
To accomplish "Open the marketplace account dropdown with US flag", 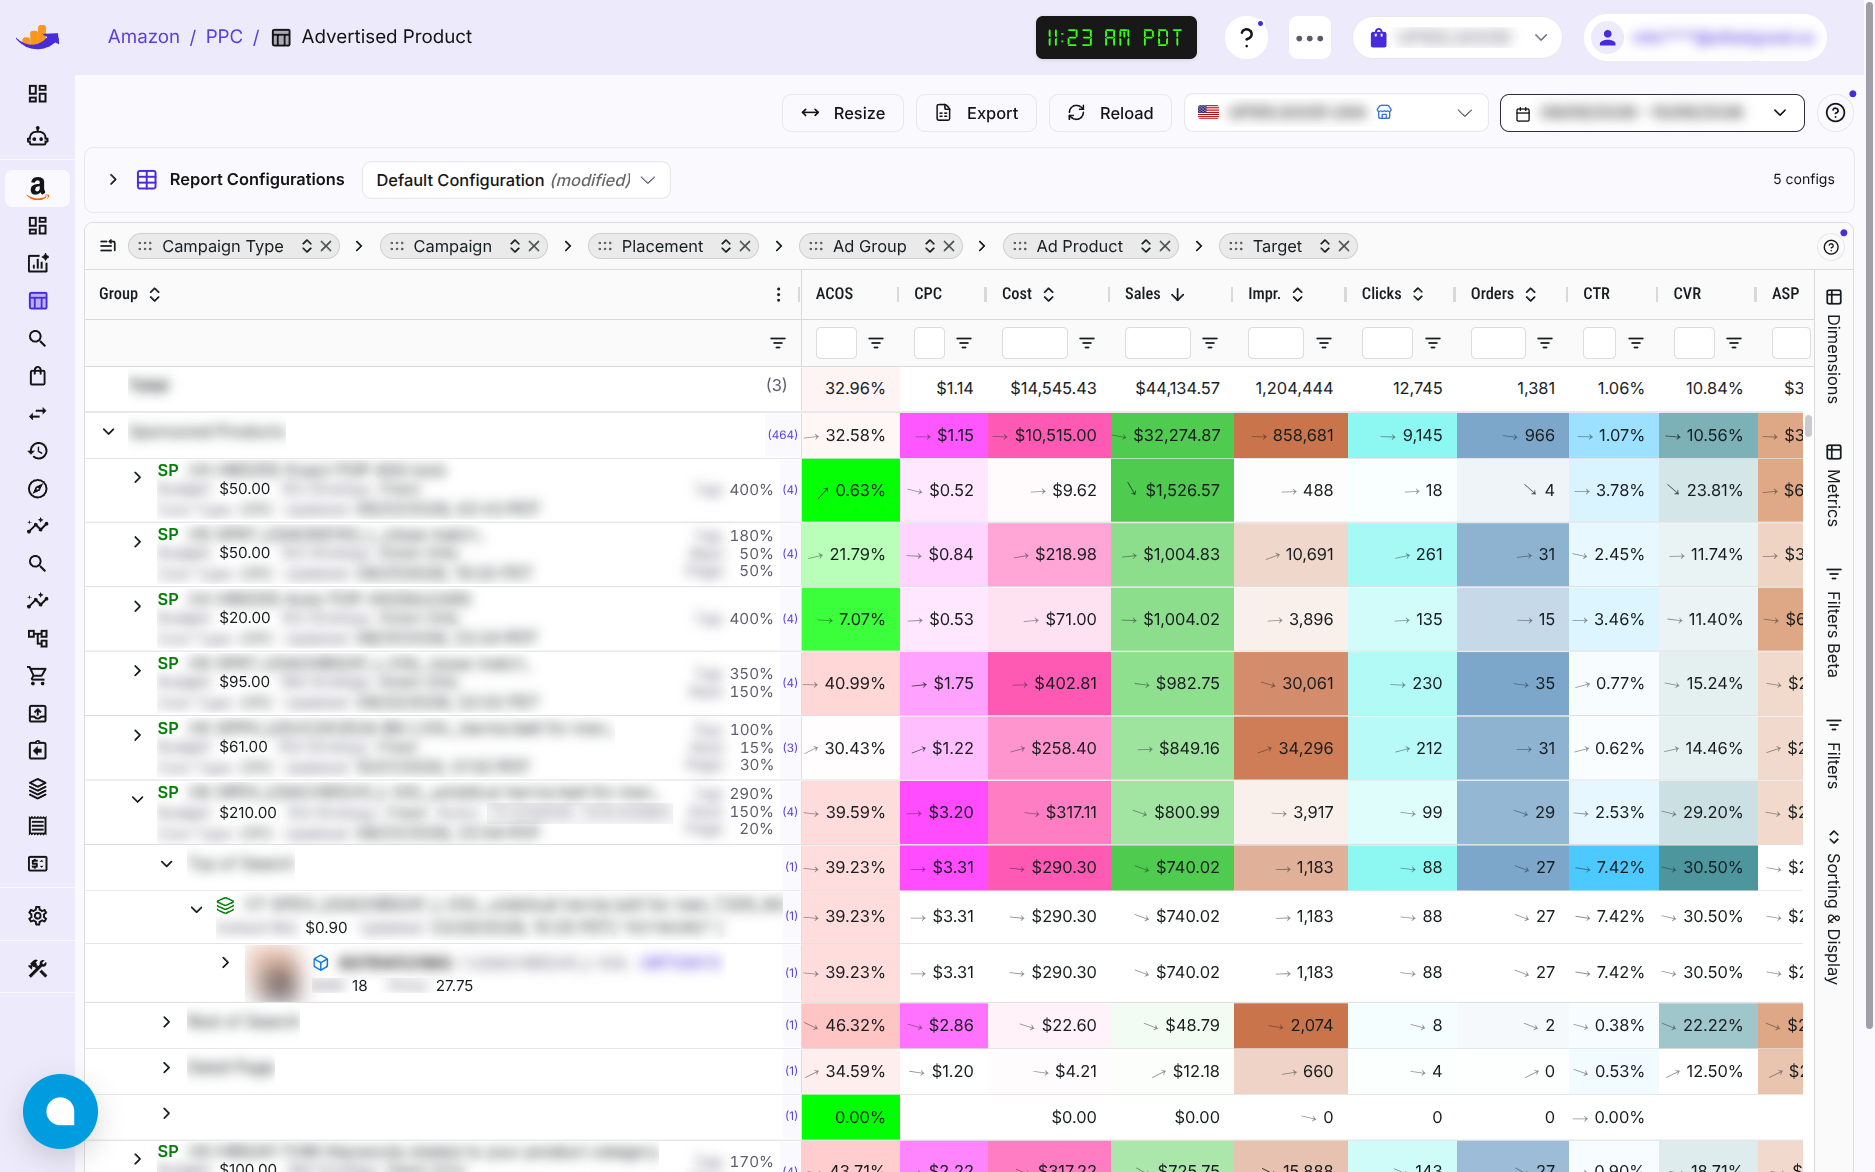I will 1336,113.
